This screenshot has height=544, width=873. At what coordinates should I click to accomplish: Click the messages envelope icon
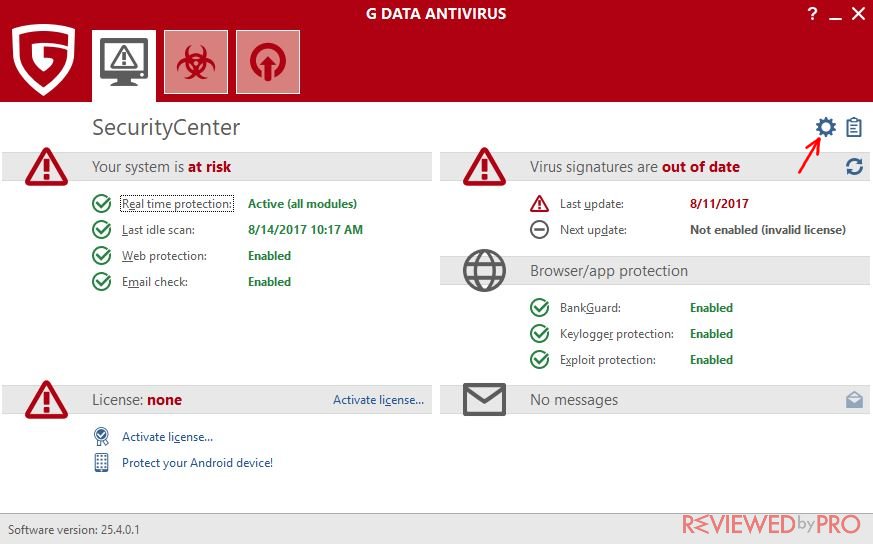point(484,399)
